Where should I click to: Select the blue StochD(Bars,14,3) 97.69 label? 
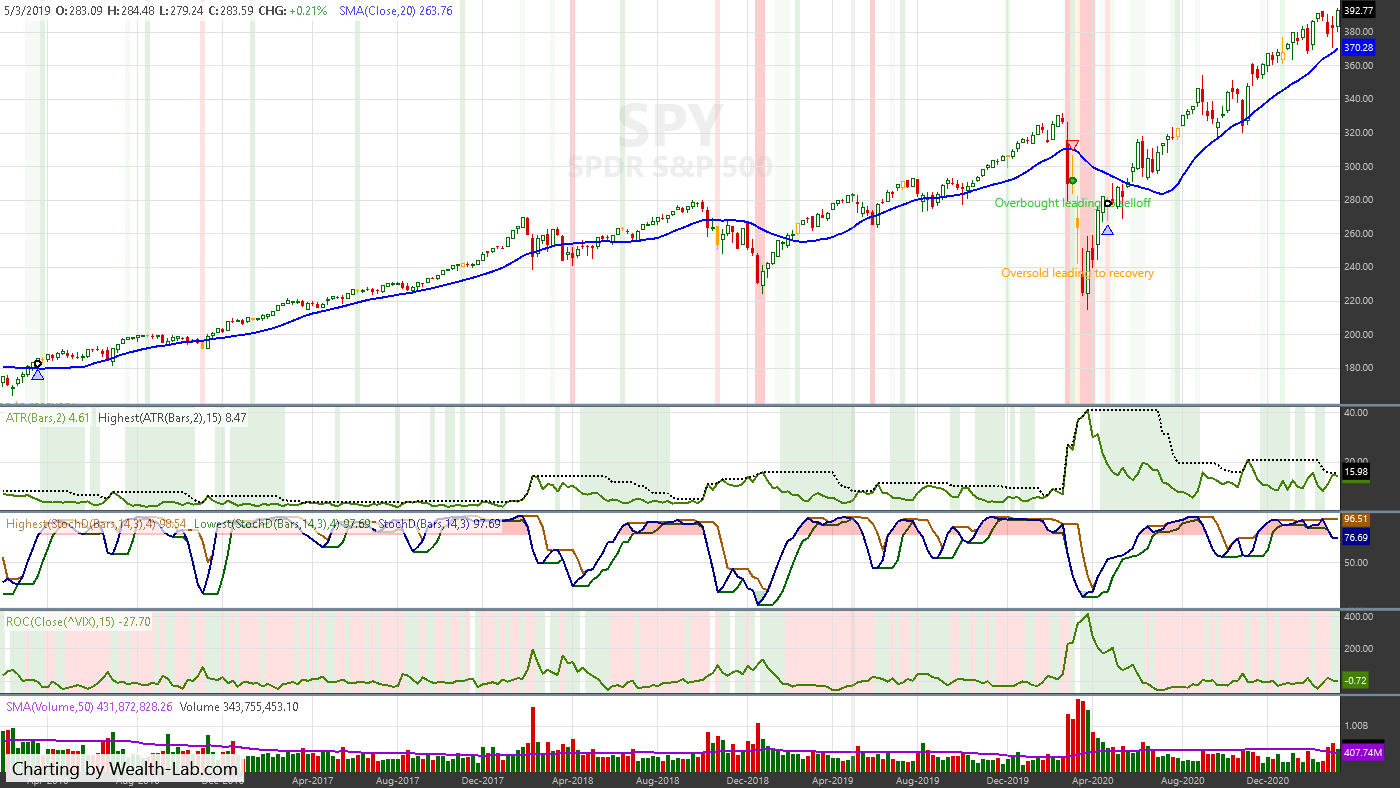[x=441, y=523]
